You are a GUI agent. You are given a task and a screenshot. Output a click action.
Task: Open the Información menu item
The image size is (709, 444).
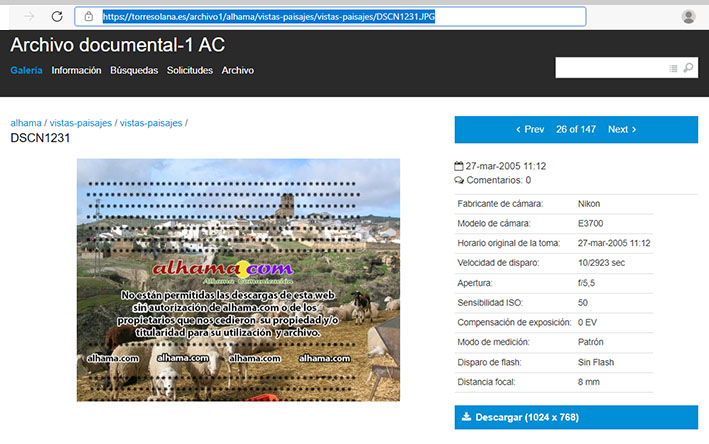point(76,70)
